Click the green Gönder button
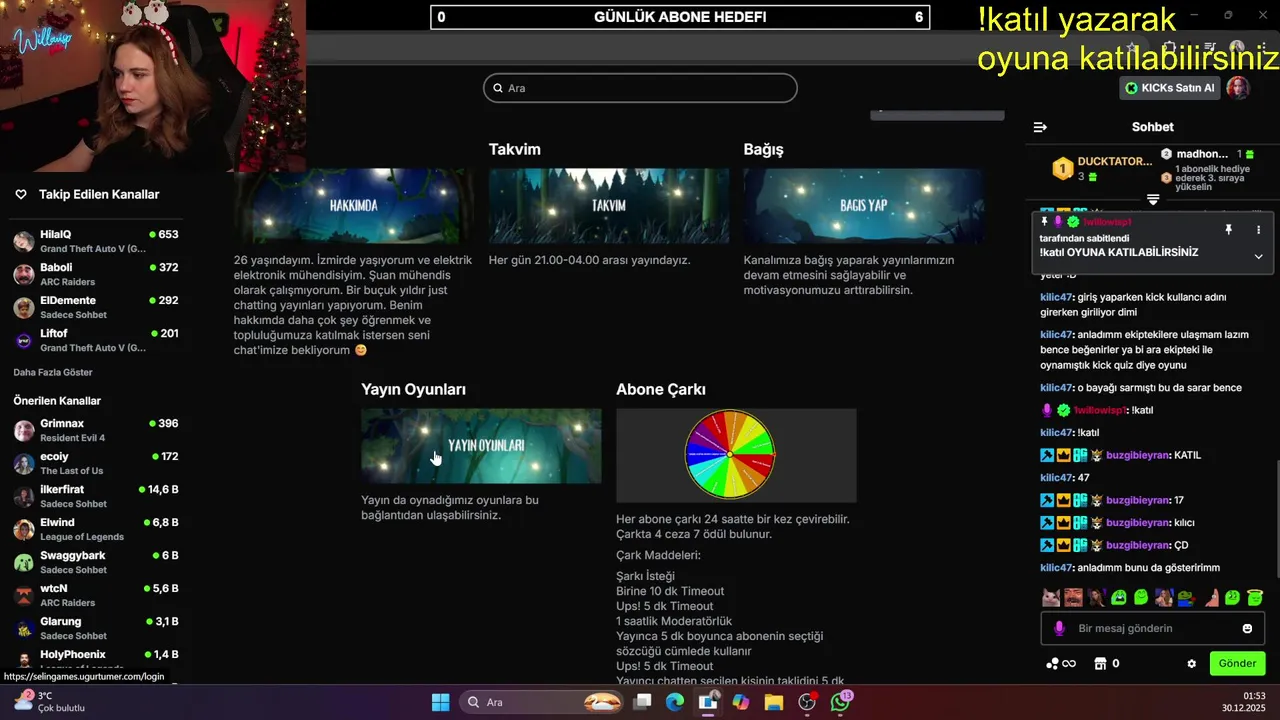Image resolution: width=1280 pixels, height=720 pixels. [x=1237, y=663]
